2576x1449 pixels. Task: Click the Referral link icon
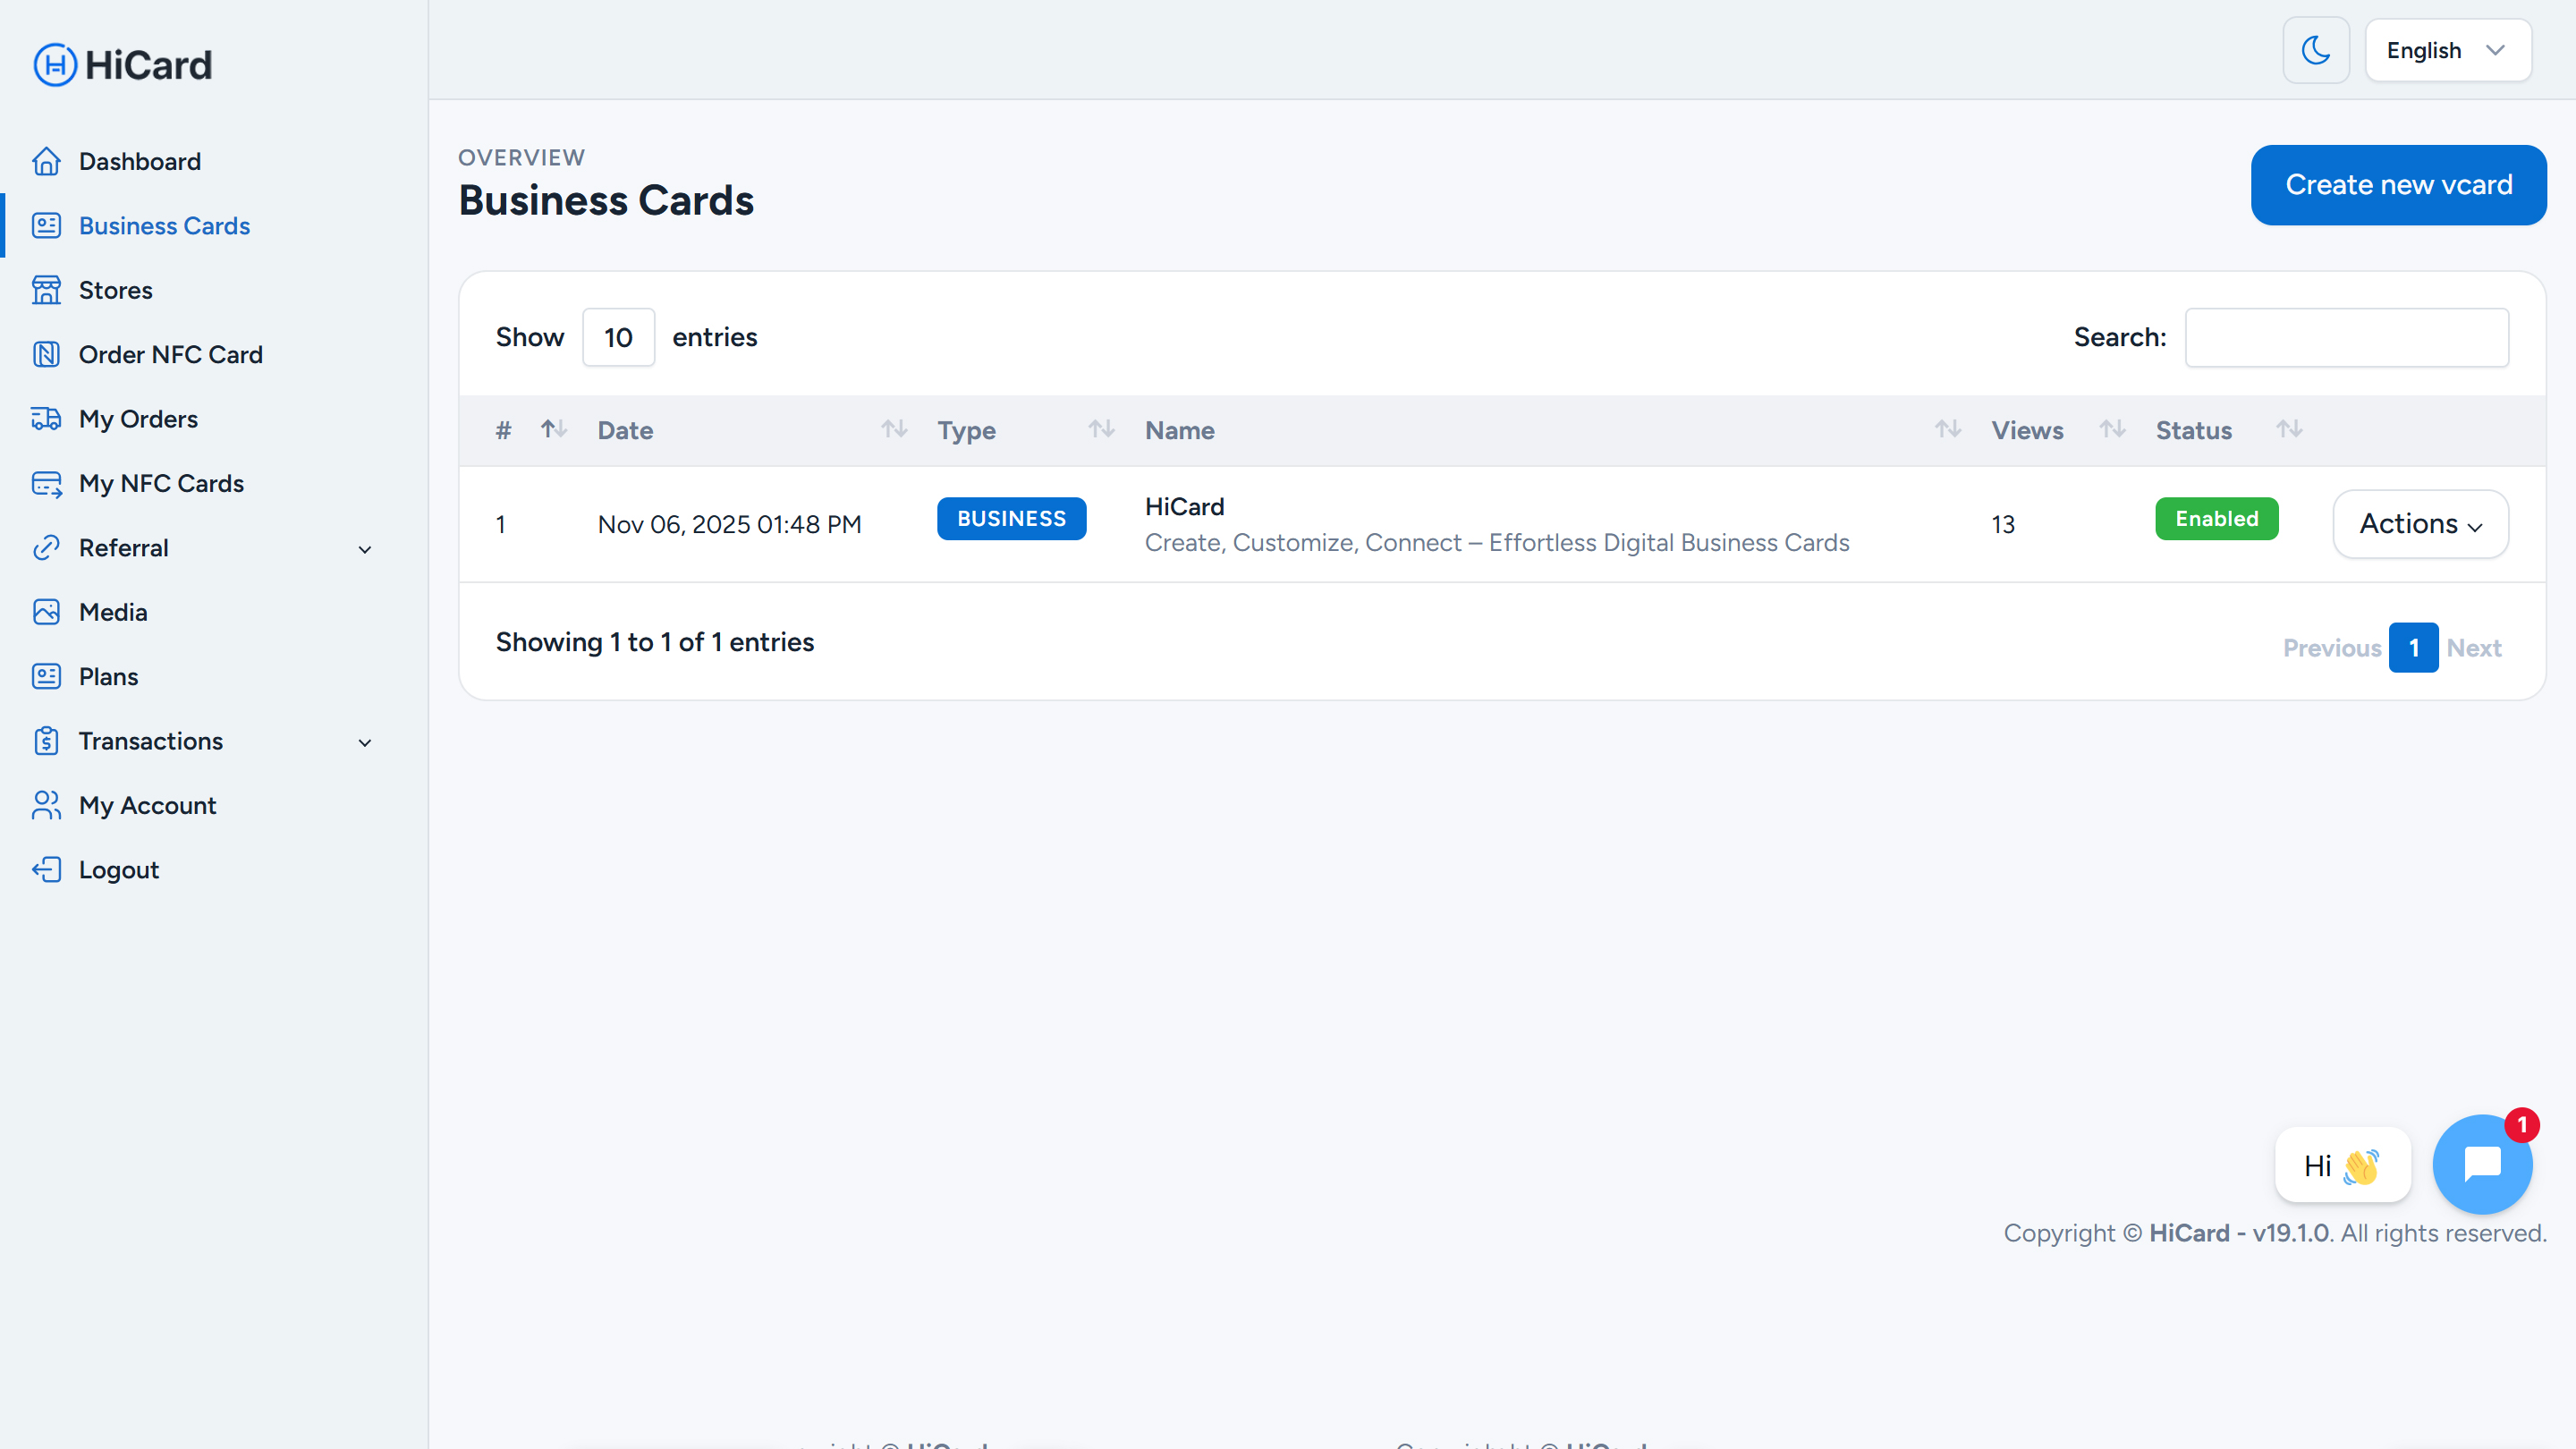[46, 548]
